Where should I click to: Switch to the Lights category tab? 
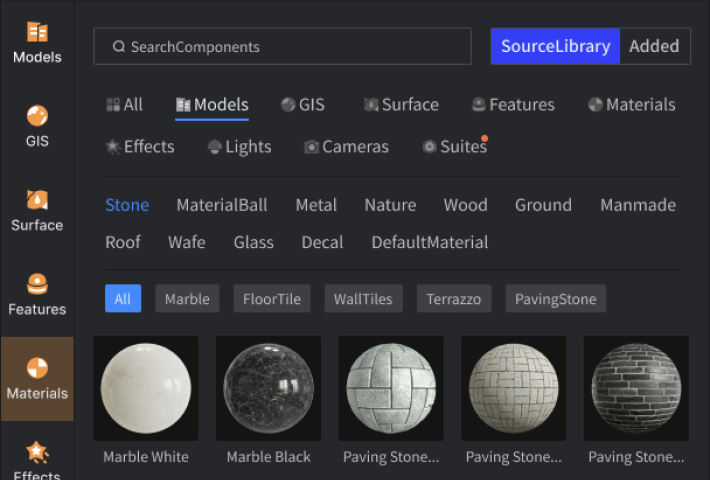(239, 147)
